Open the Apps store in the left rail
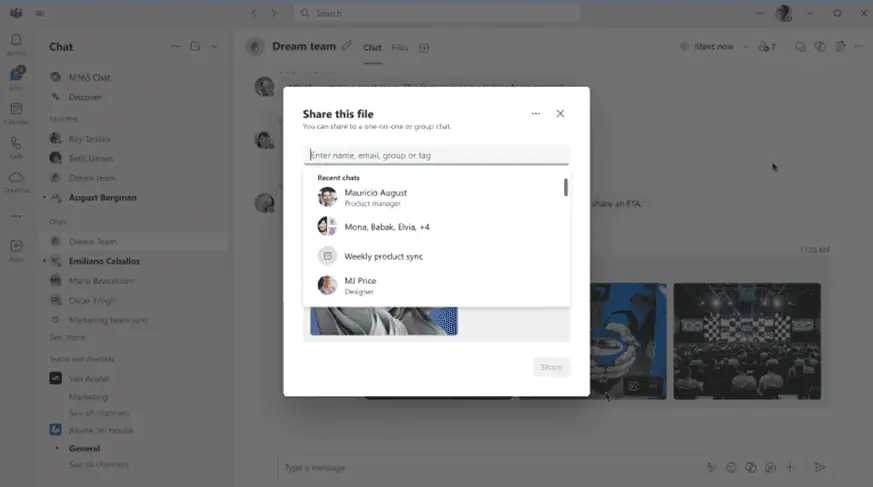The image size is (873, 487). [16, 249]
